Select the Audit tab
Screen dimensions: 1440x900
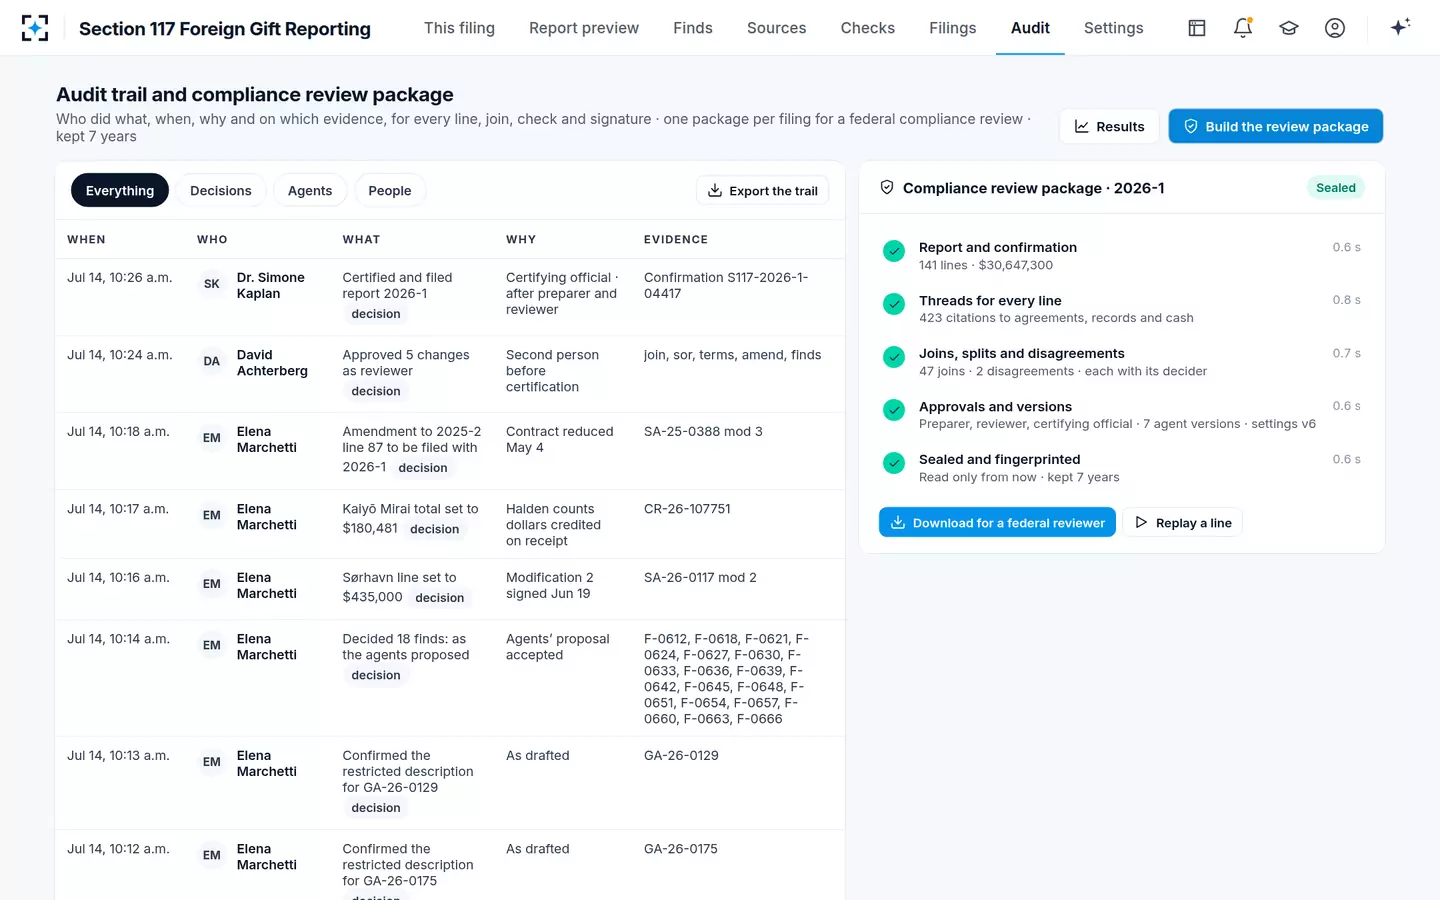click(1030, 28)
